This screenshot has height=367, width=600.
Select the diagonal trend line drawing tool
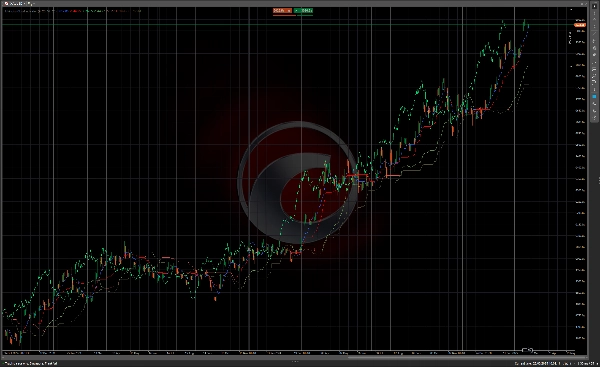(x=595, y=34)
